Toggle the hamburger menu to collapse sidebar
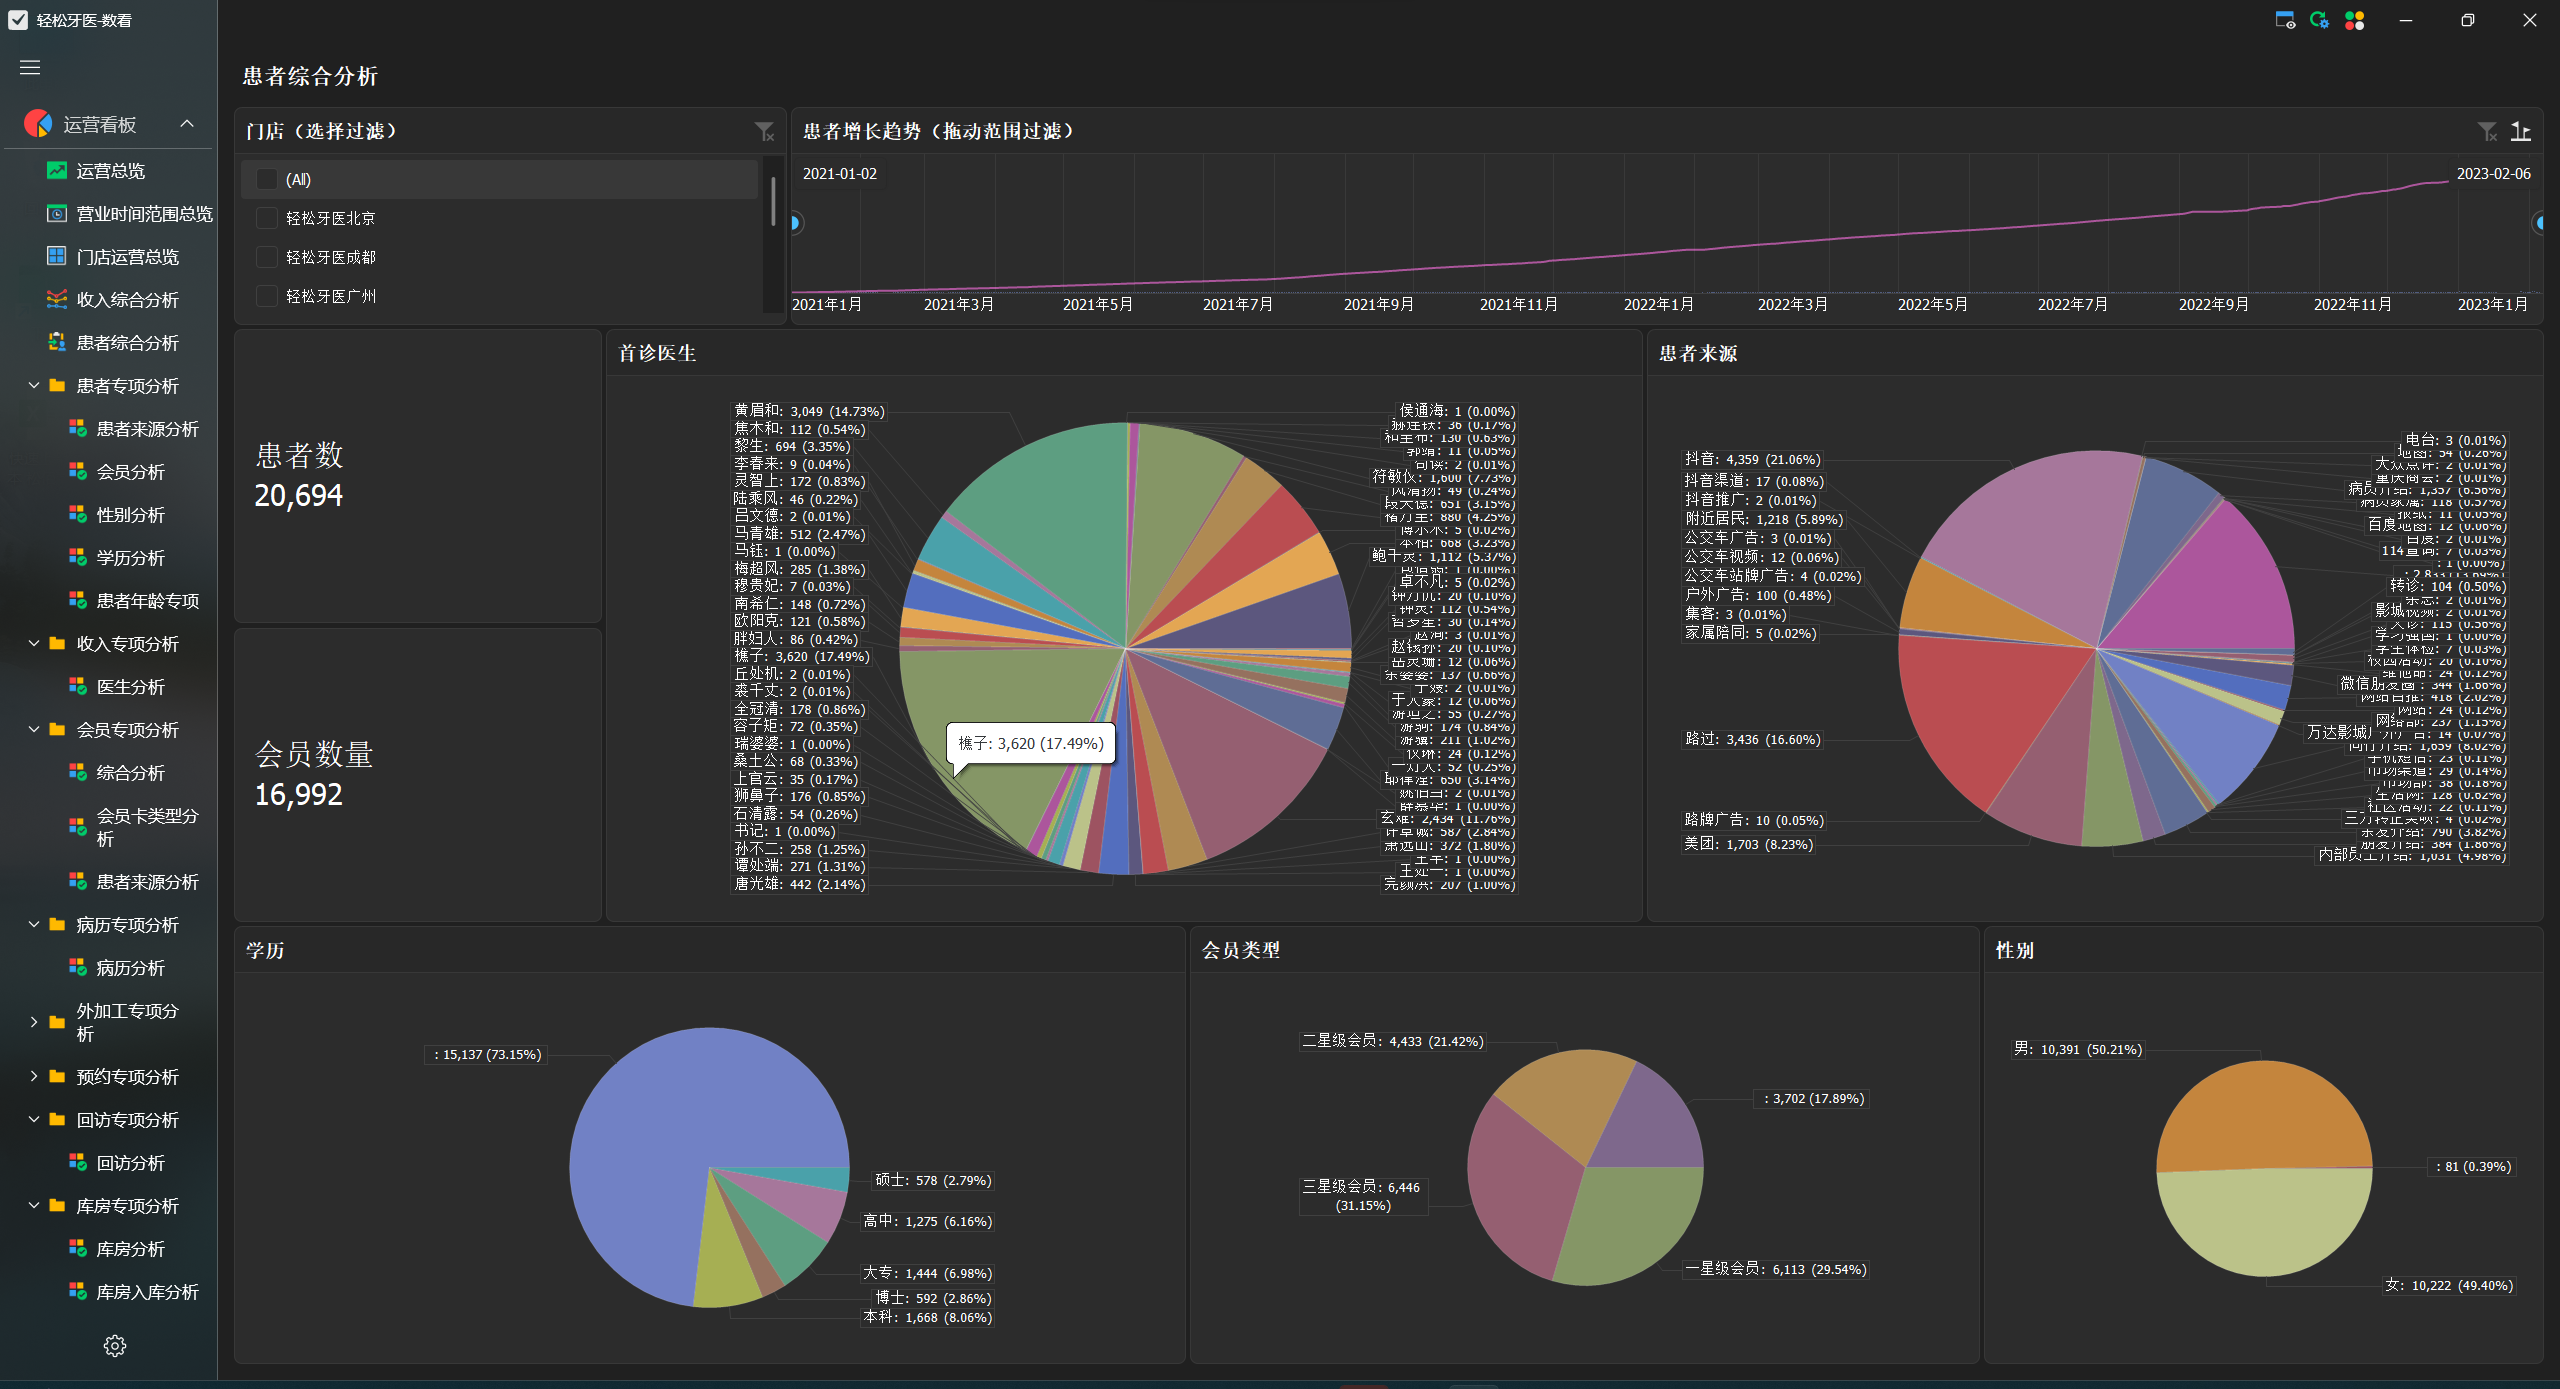The width and height of the screenshot is (2560, 1389). tap(30, 67)
